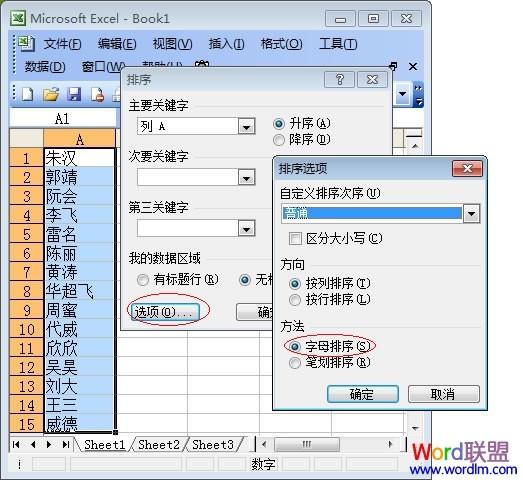Expand the 主要关键字 column dropdown

(246, 127)
